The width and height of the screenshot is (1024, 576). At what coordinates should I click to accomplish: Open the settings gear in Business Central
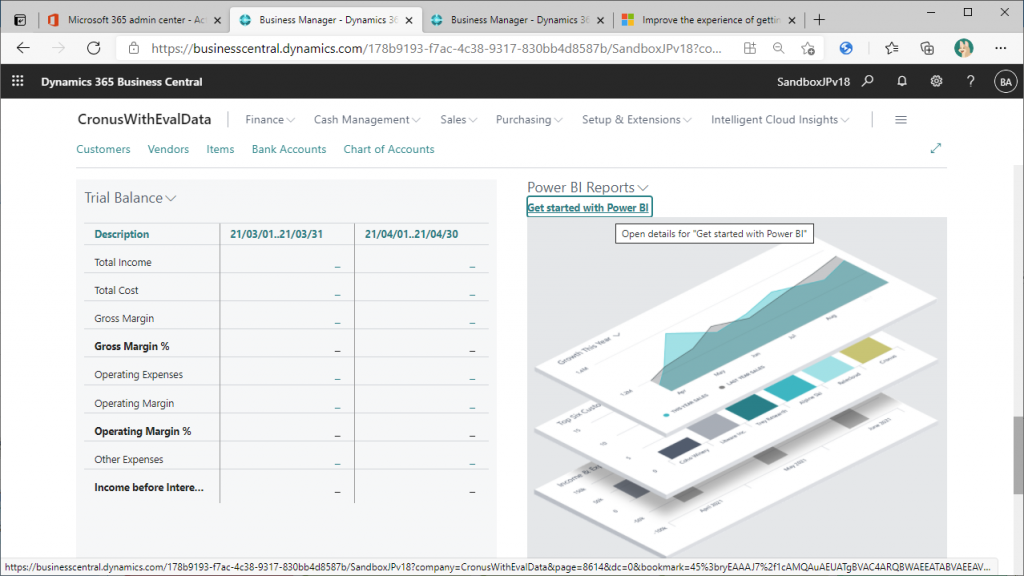click(x=936, y=81)
